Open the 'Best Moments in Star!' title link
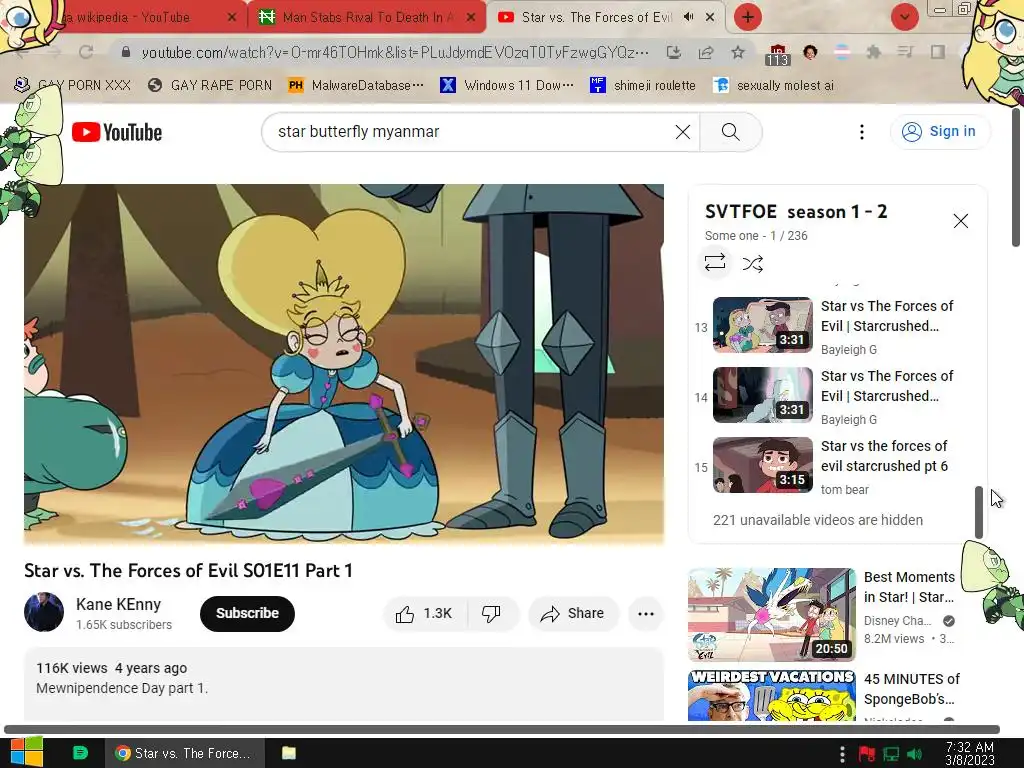 [909, 586]
